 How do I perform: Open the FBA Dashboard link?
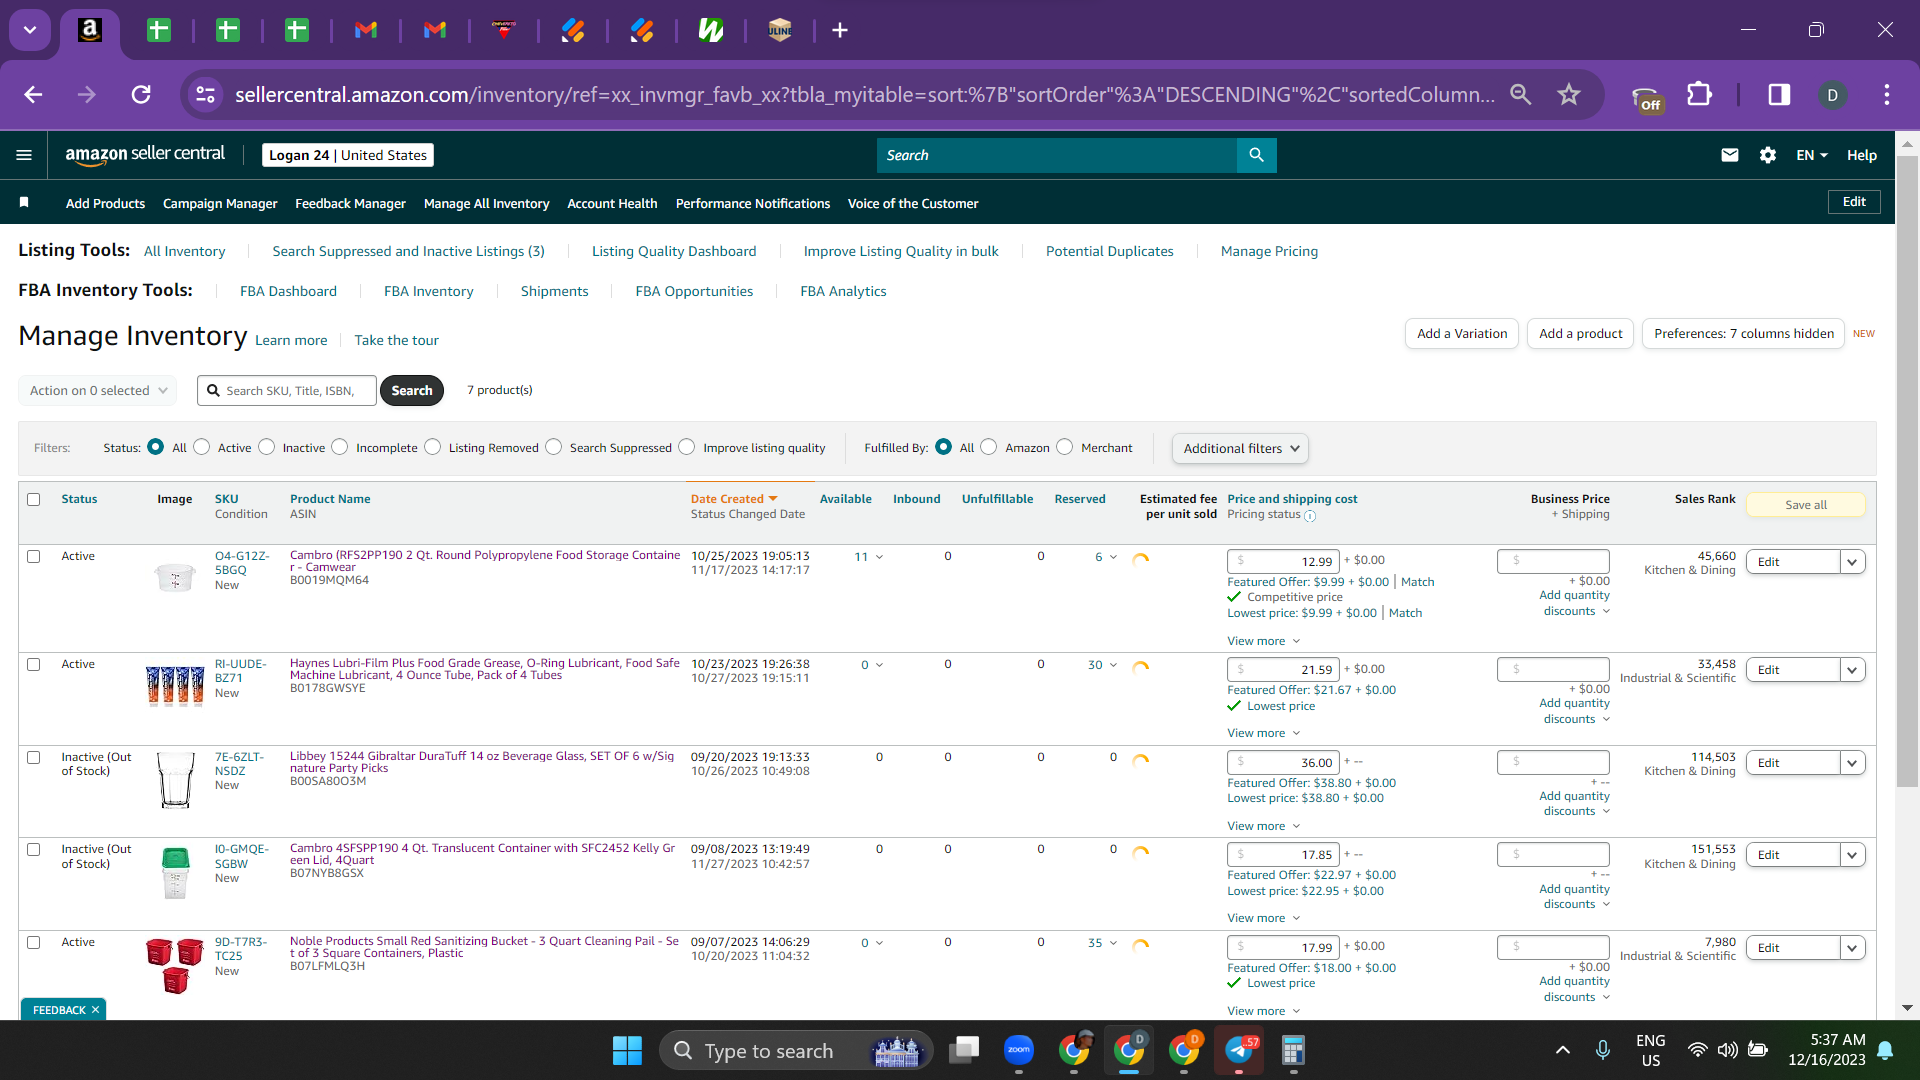pos(288,291)
